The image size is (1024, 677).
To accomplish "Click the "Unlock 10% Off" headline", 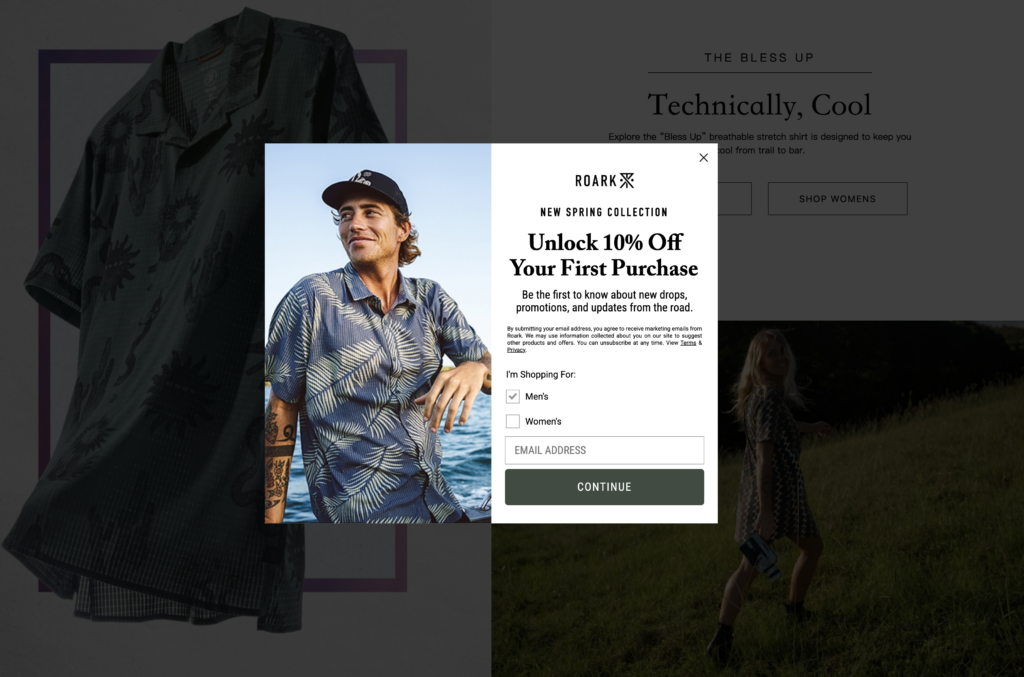I will click(x=604, y=255).
